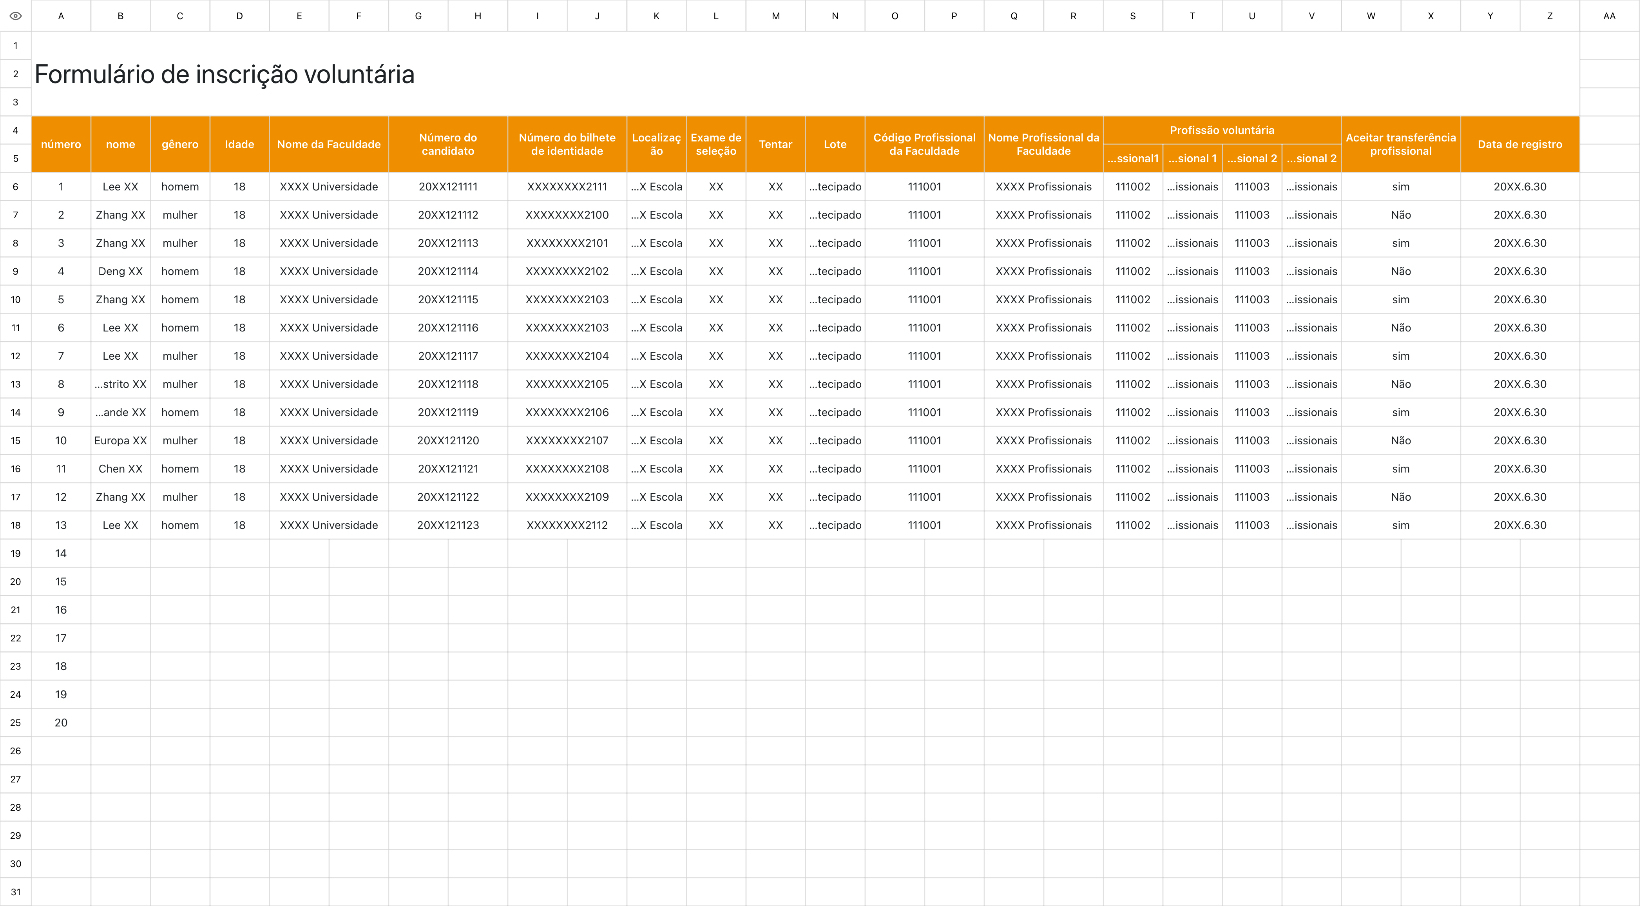This screenshot has height=906, width=1640.
Task: Click the 'gênero' header cell
Action: [180, 145]
